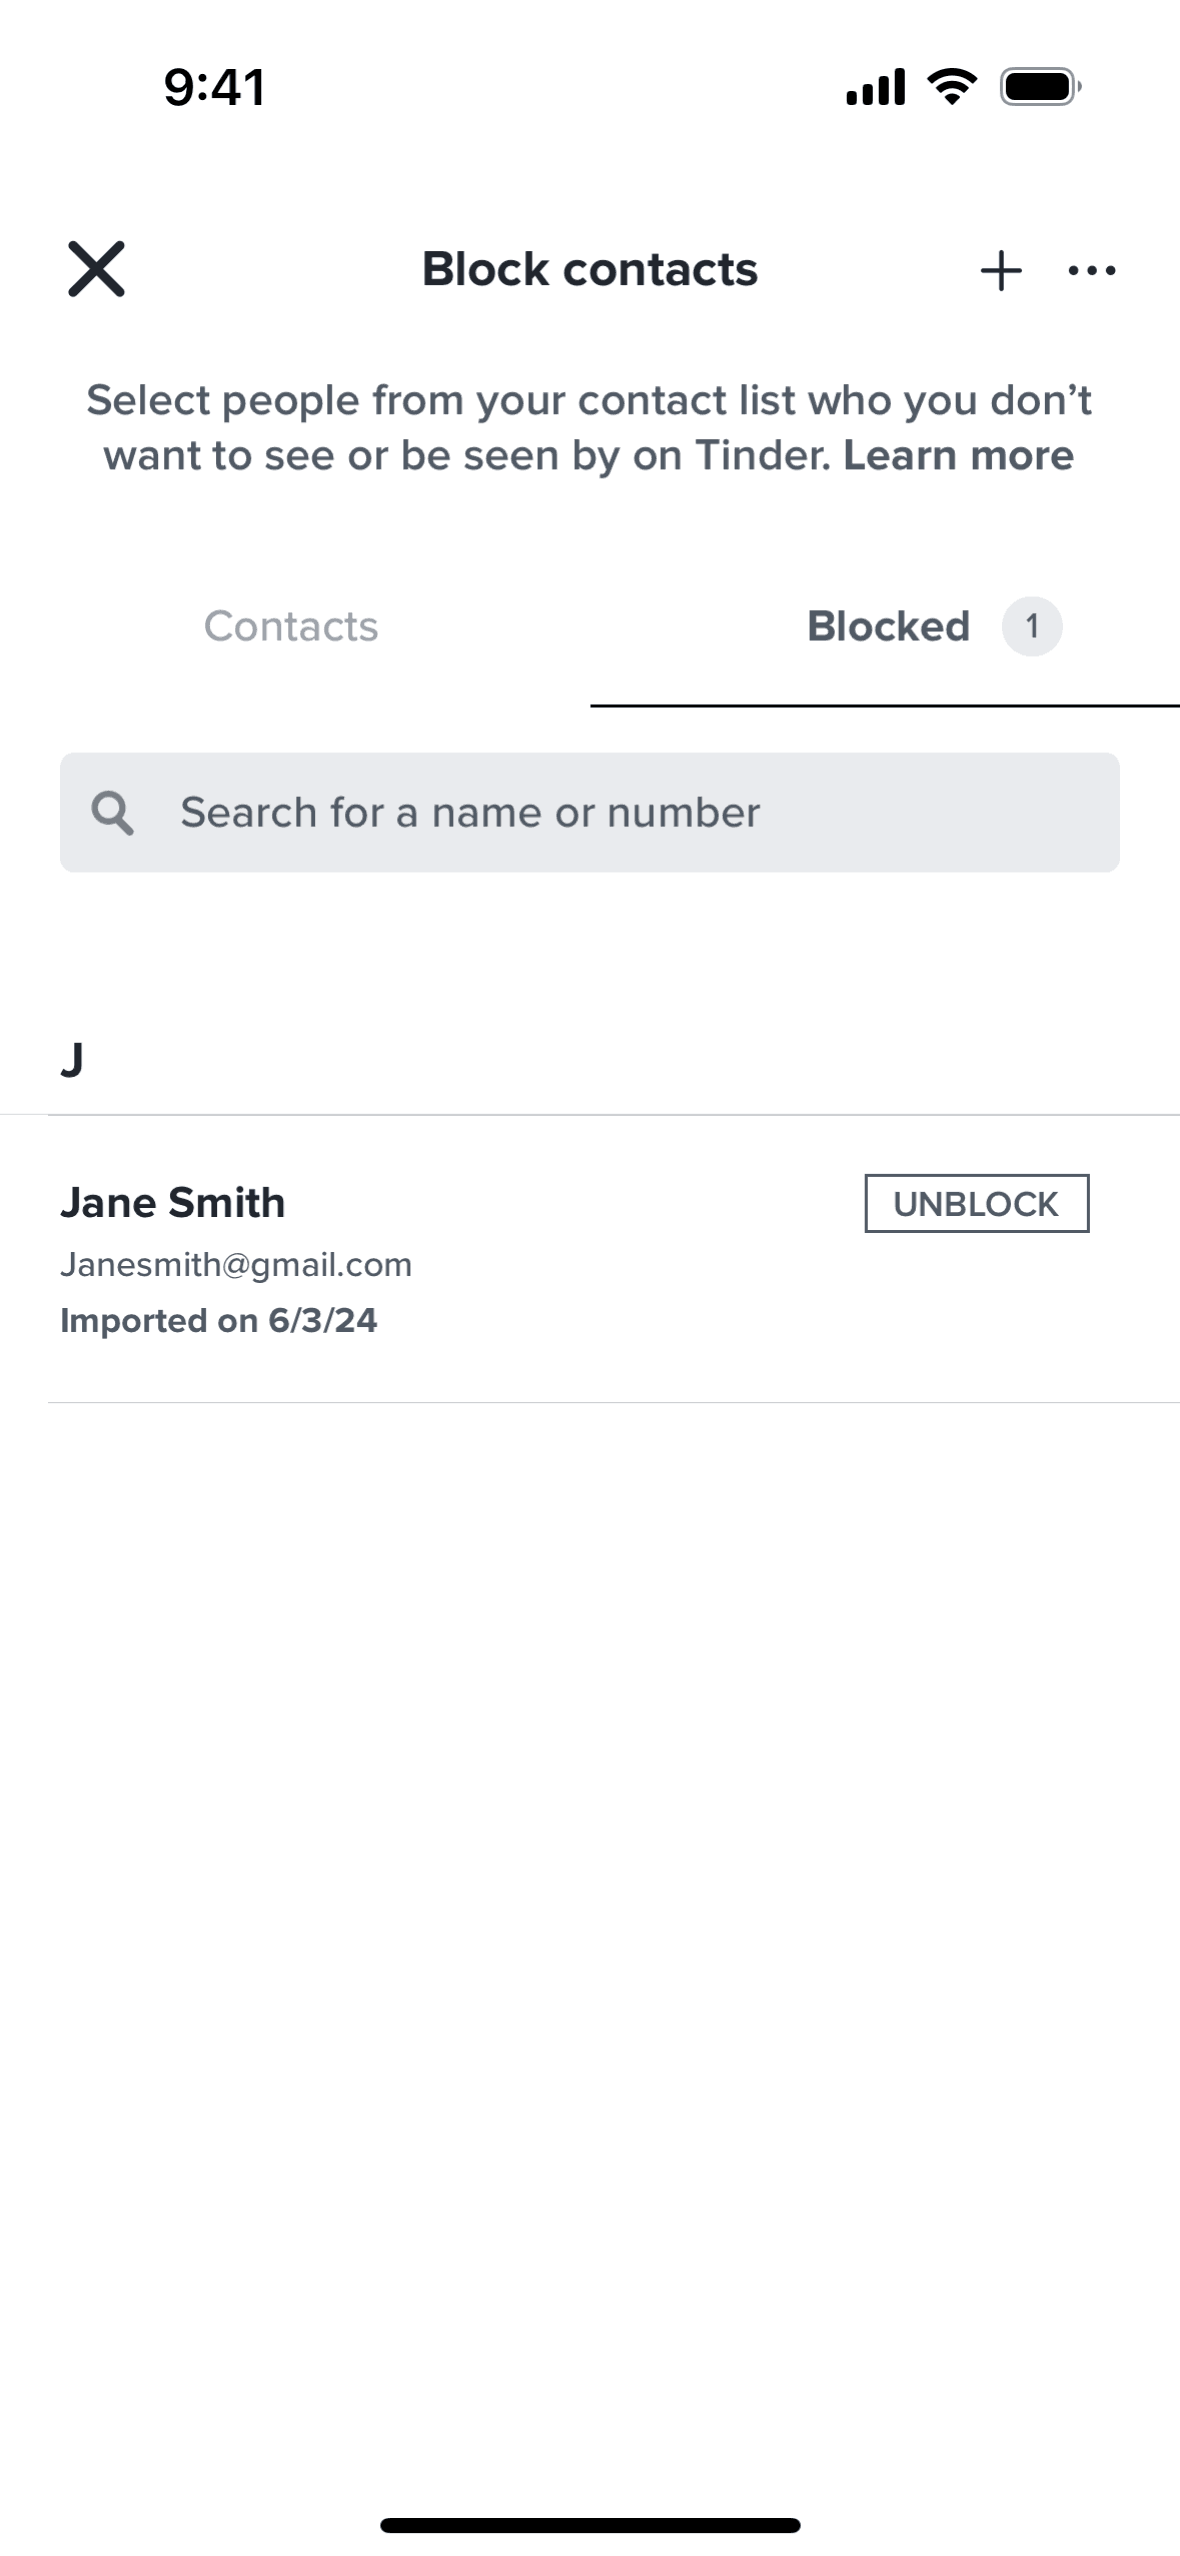This screenshot has width=1180, height=2556.
Task: Tap the Imported on 6/3/24 label
Action: point(219,1321)
